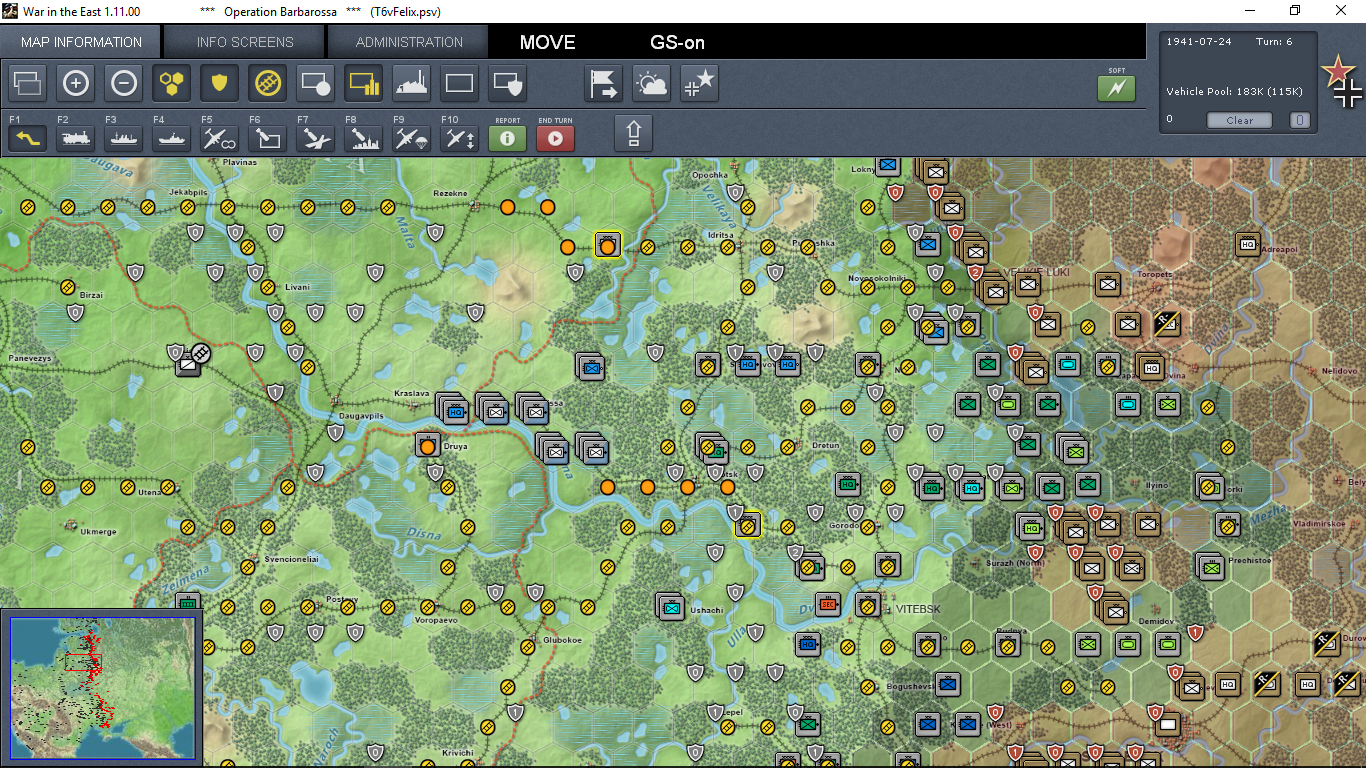Toggle the rectangle-with-circle map overlay

(316, 84)
